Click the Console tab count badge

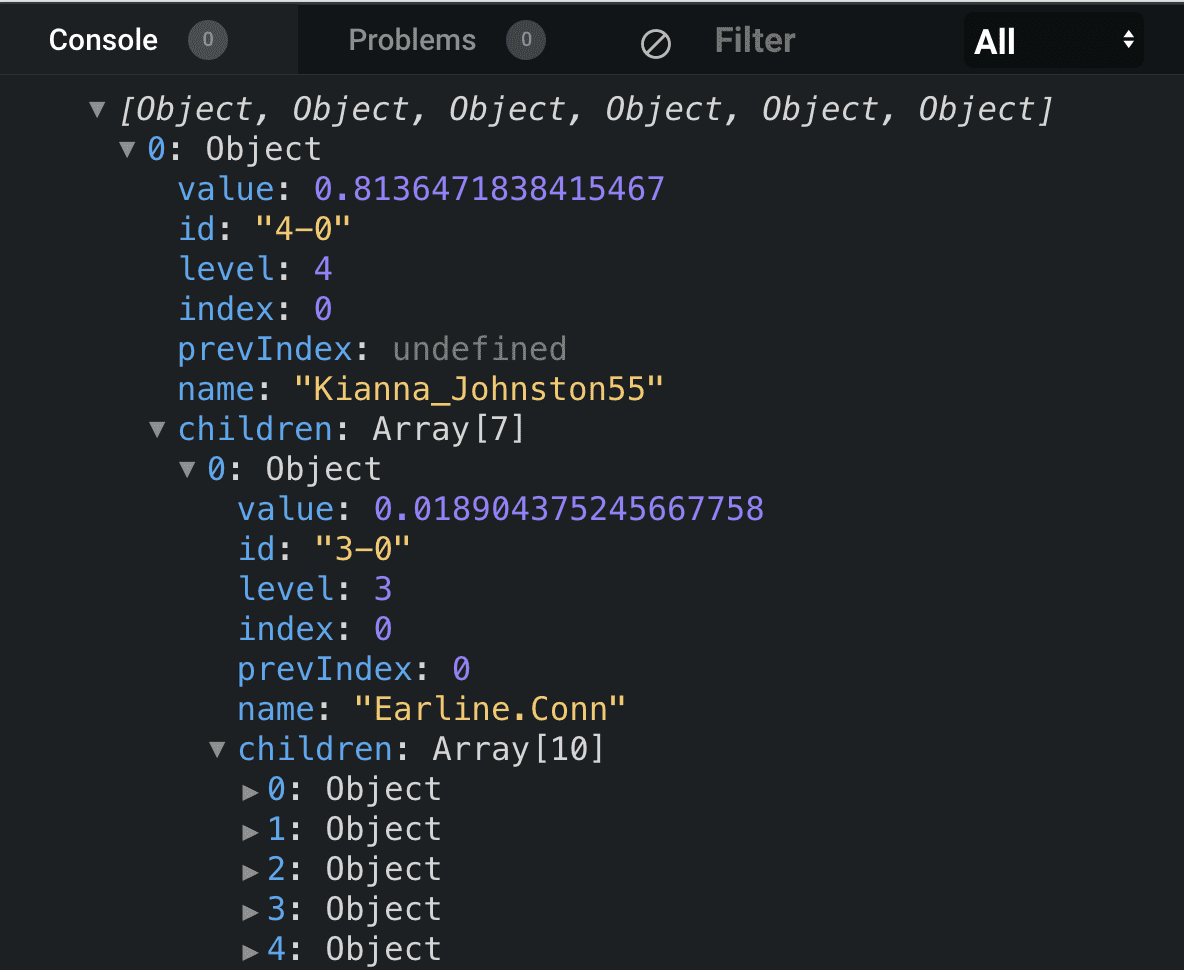pyautogui.click(x=208, y=40)
